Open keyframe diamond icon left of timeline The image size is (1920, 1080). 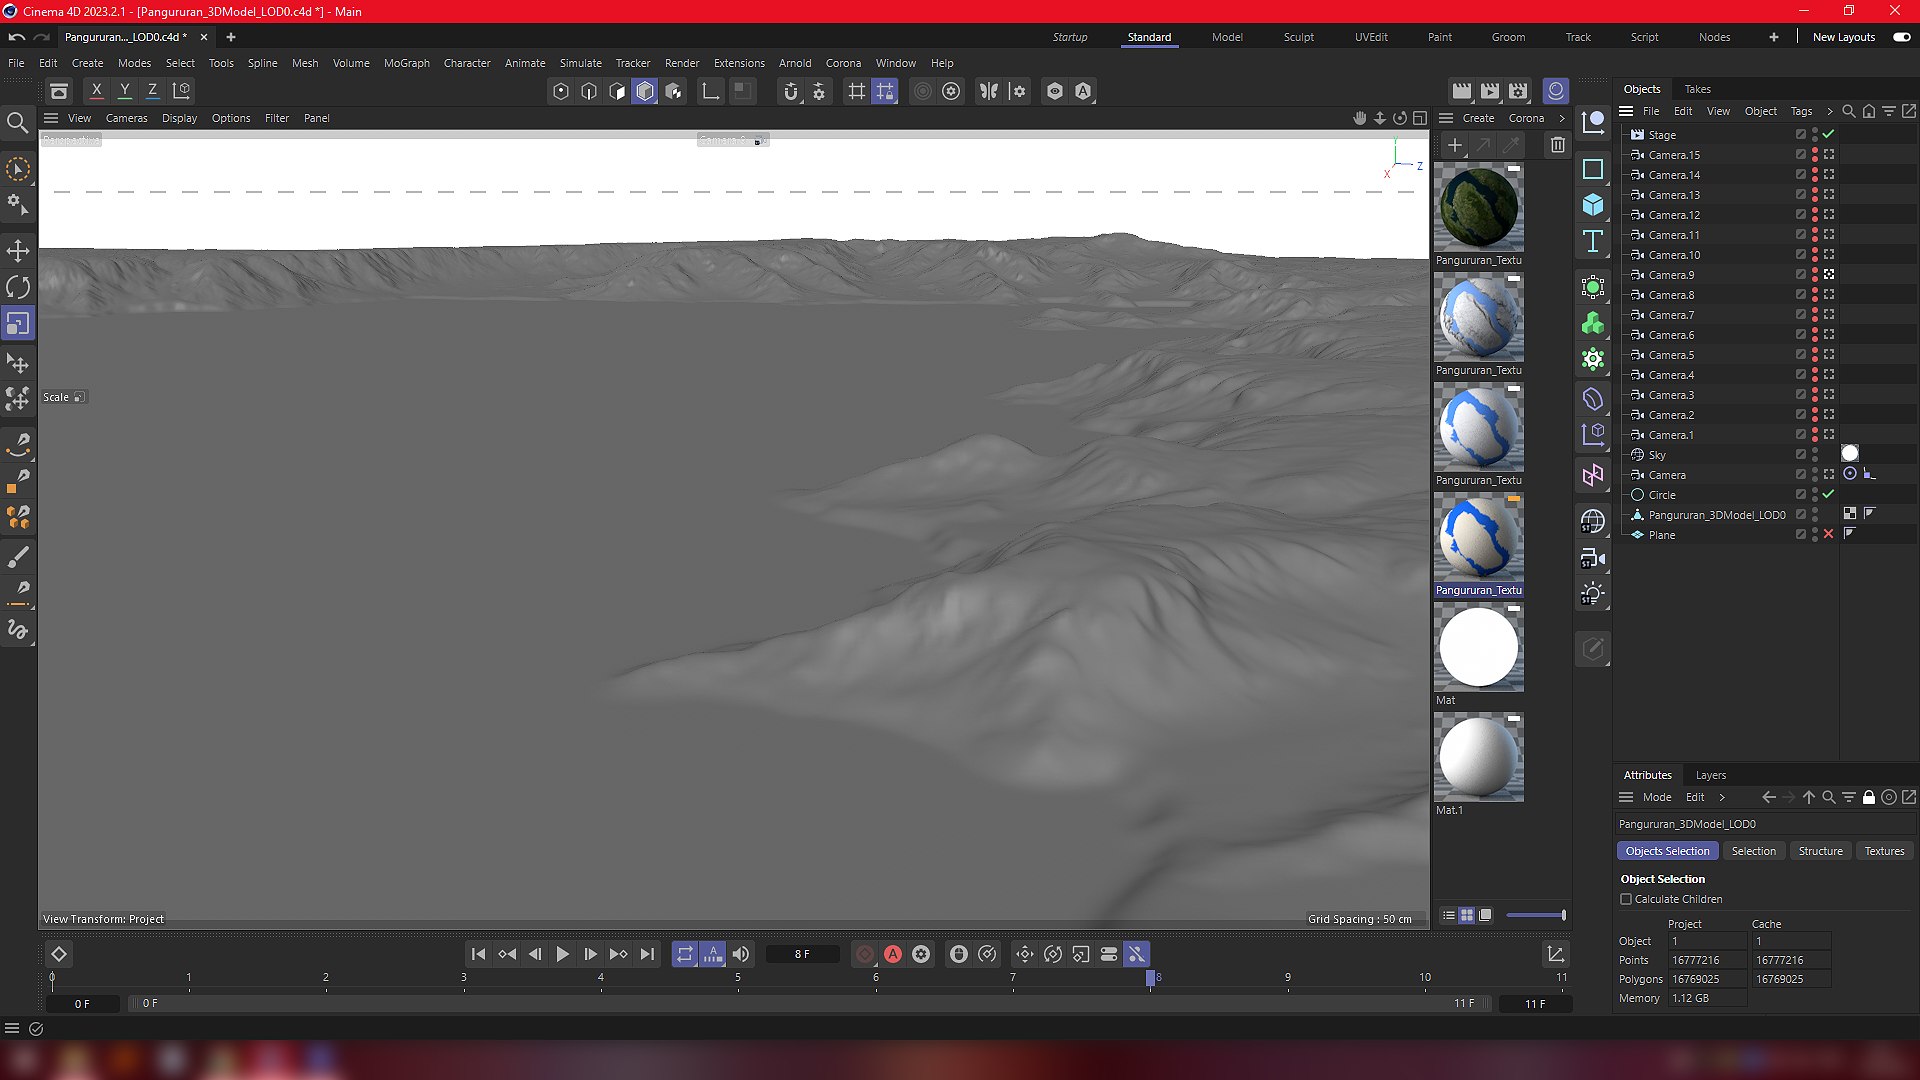click(x=59, y=954)
